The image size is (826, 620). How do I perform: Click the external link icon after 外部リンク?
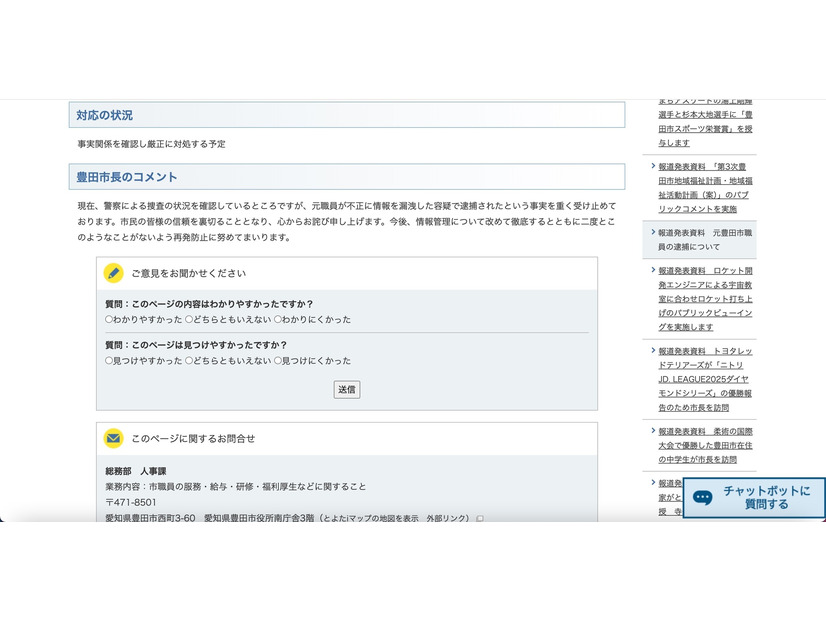pyautogui.click(x=480, y=519)
